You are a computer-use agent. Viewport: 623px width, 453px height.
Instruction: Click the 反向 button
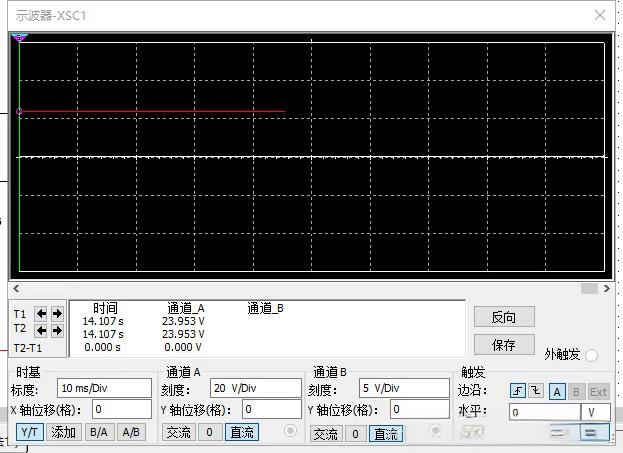[x=504, y=317]
